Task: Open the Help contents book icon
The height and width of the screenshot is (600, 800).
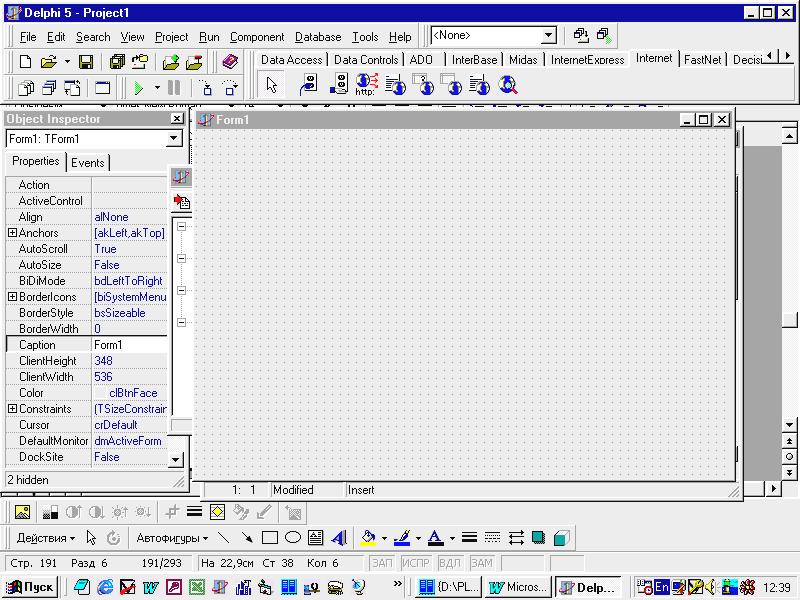Action: click(231, 62)
